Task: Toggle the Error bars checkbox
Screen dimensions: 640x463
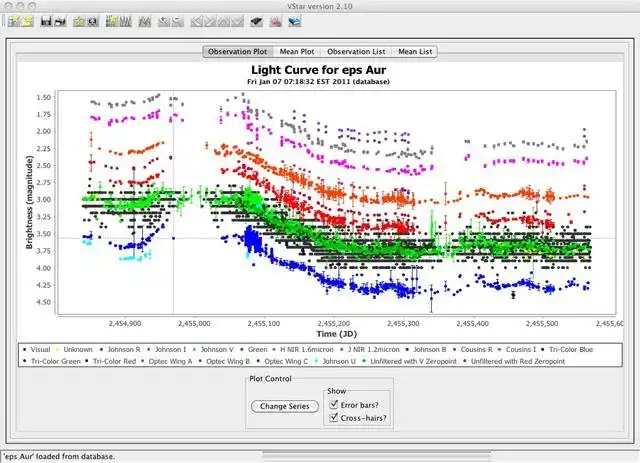Action: click(x=332, y=404)
